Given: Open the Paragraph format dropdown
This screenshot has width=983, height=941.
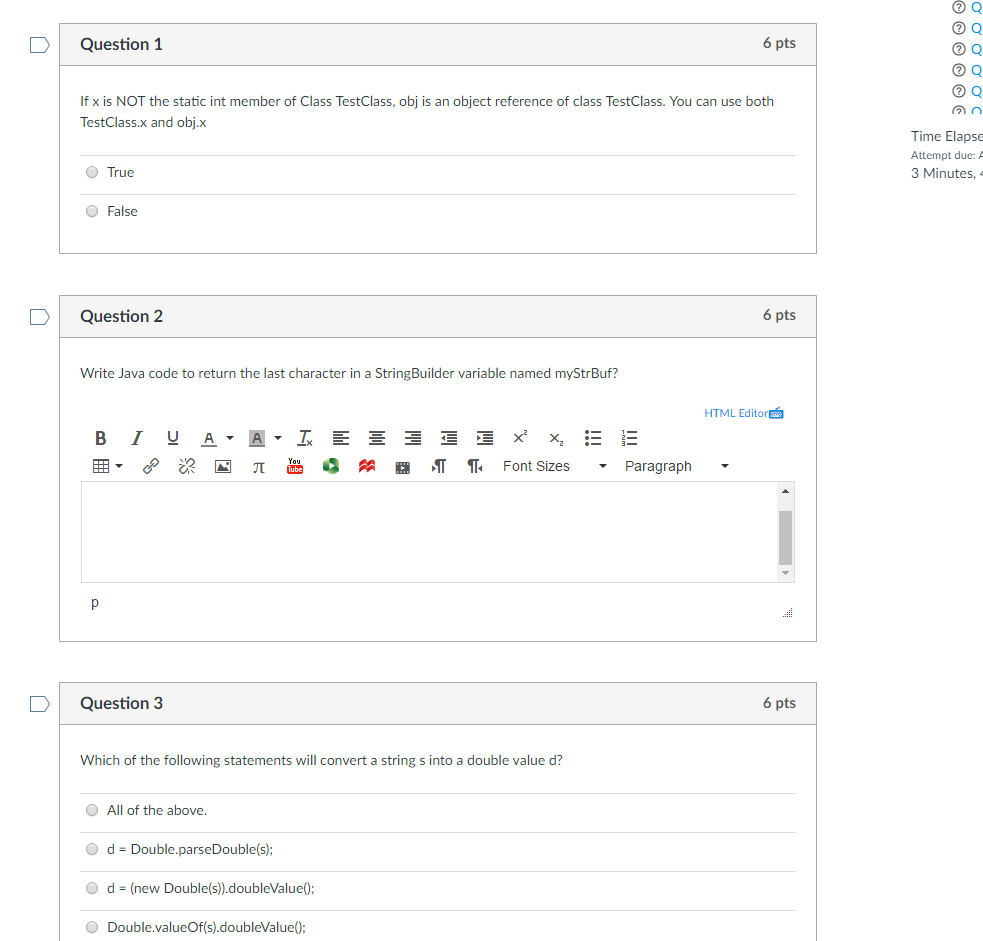Looking at the screenshot, I should (676, 466).
